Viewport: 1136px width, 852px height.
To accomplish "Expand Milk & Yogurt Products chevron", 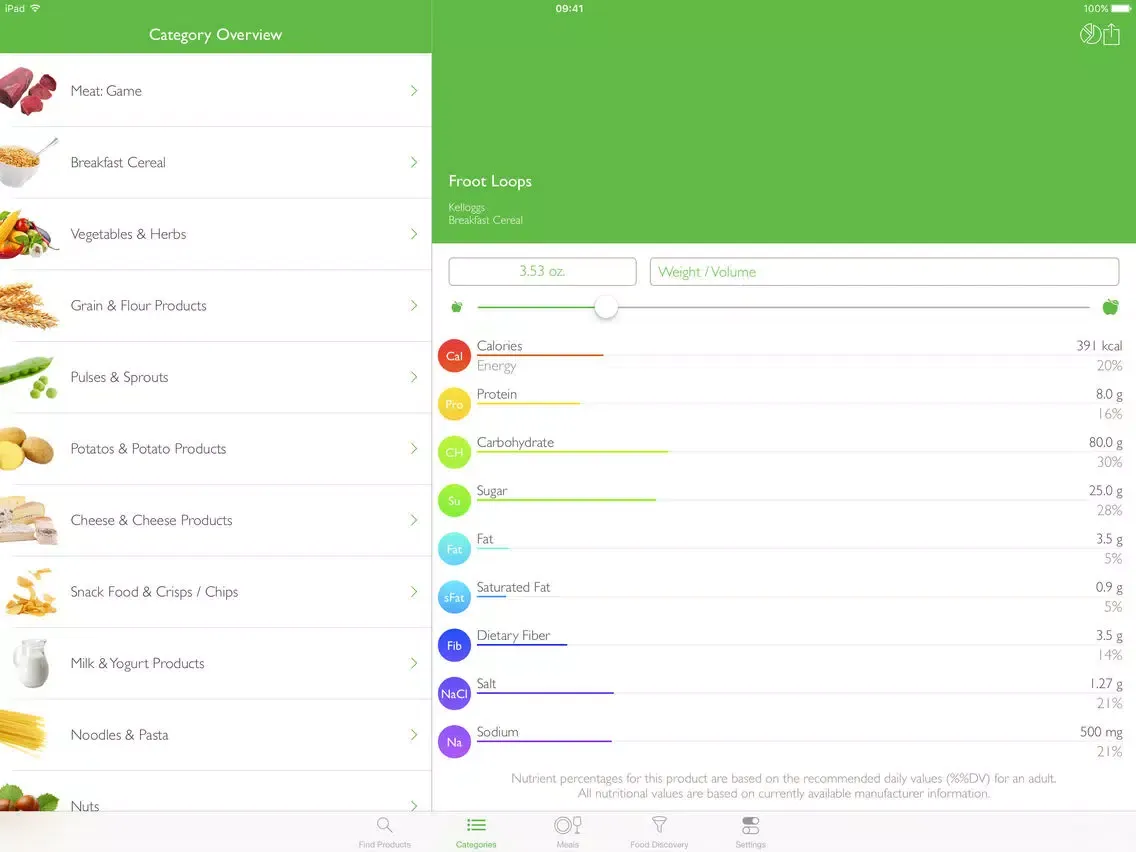I will click(414, 663).
